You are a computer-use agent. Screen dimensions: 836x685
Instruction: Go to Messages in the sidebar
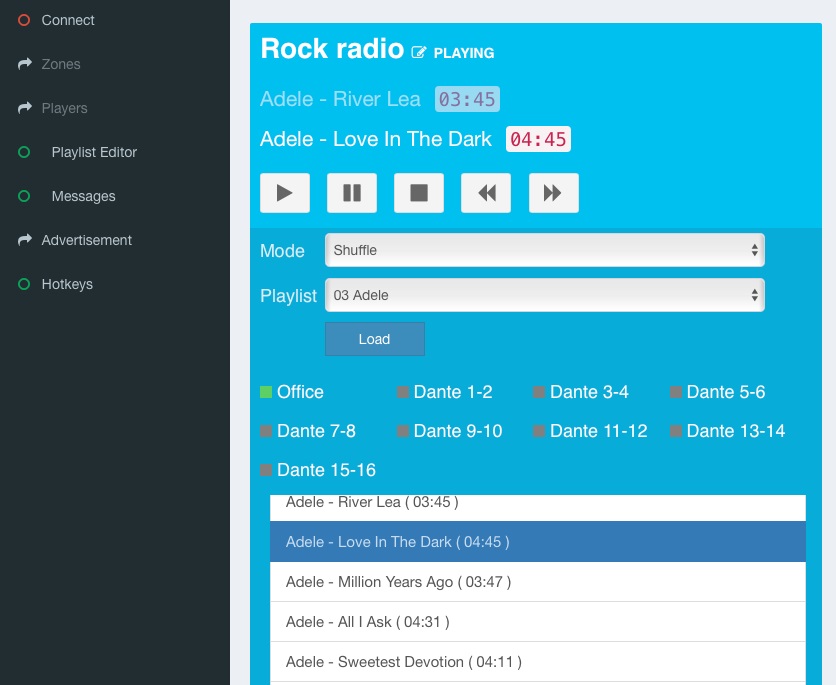83,196
